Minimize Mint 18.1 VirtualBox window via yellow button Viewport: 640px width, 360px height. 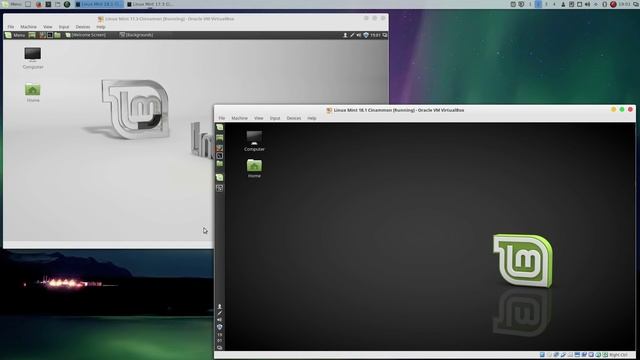pos(613,109)
